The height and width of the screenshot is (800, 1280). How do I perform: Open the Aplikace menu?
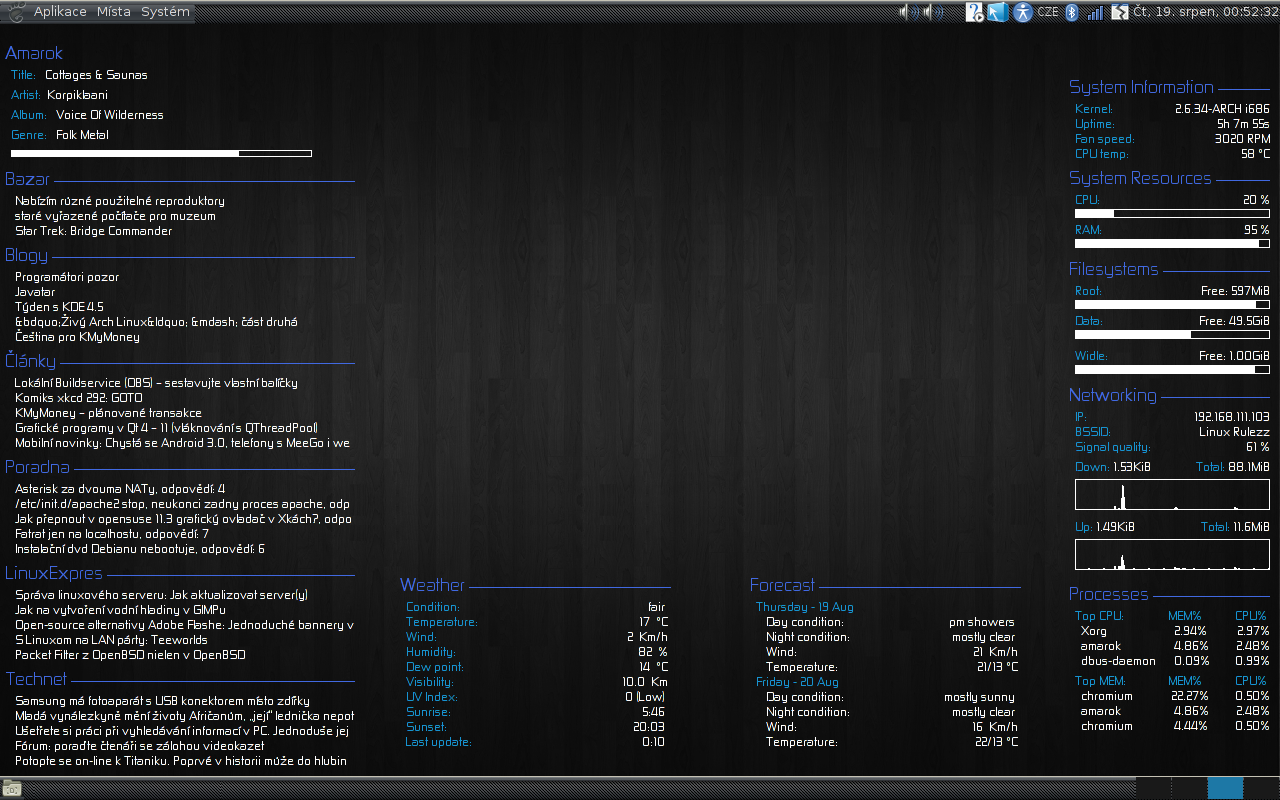[60, 12]
